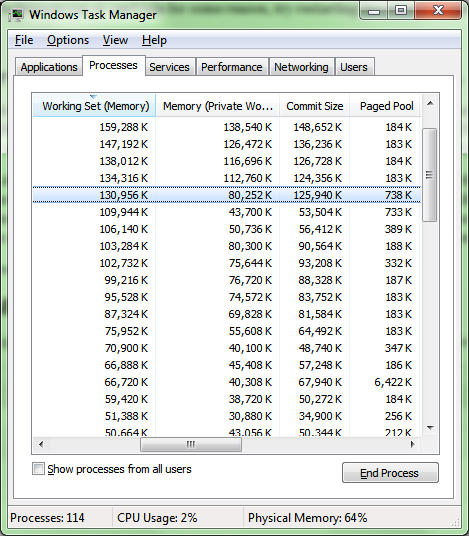Click the CPU Usage: 2% status entry
This screenshot has width=469, height=536.
point(157,518)
